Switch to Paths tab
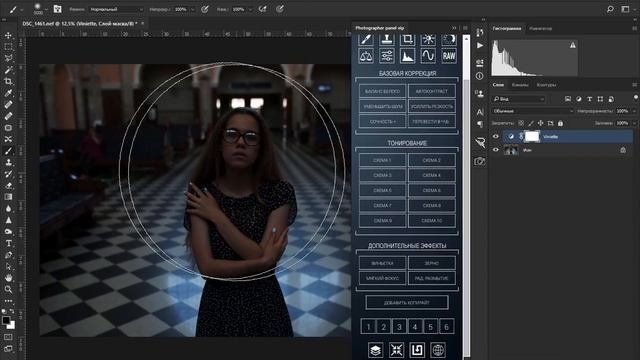Screen dimensions: 640x360 [x=546, y=85]
